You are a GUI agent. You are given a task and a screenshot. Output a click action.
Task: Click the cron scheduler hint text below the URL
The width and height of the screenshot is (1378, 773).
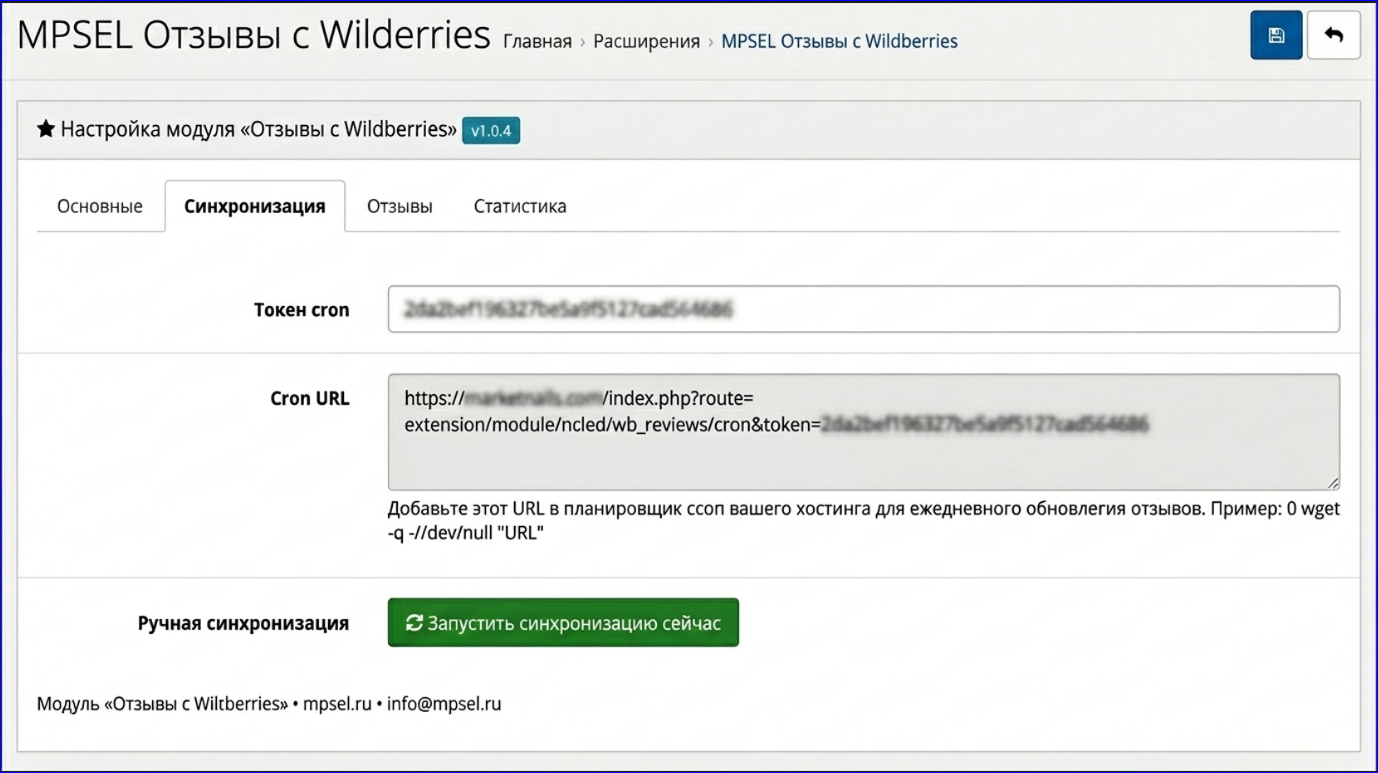coord(864,520)
